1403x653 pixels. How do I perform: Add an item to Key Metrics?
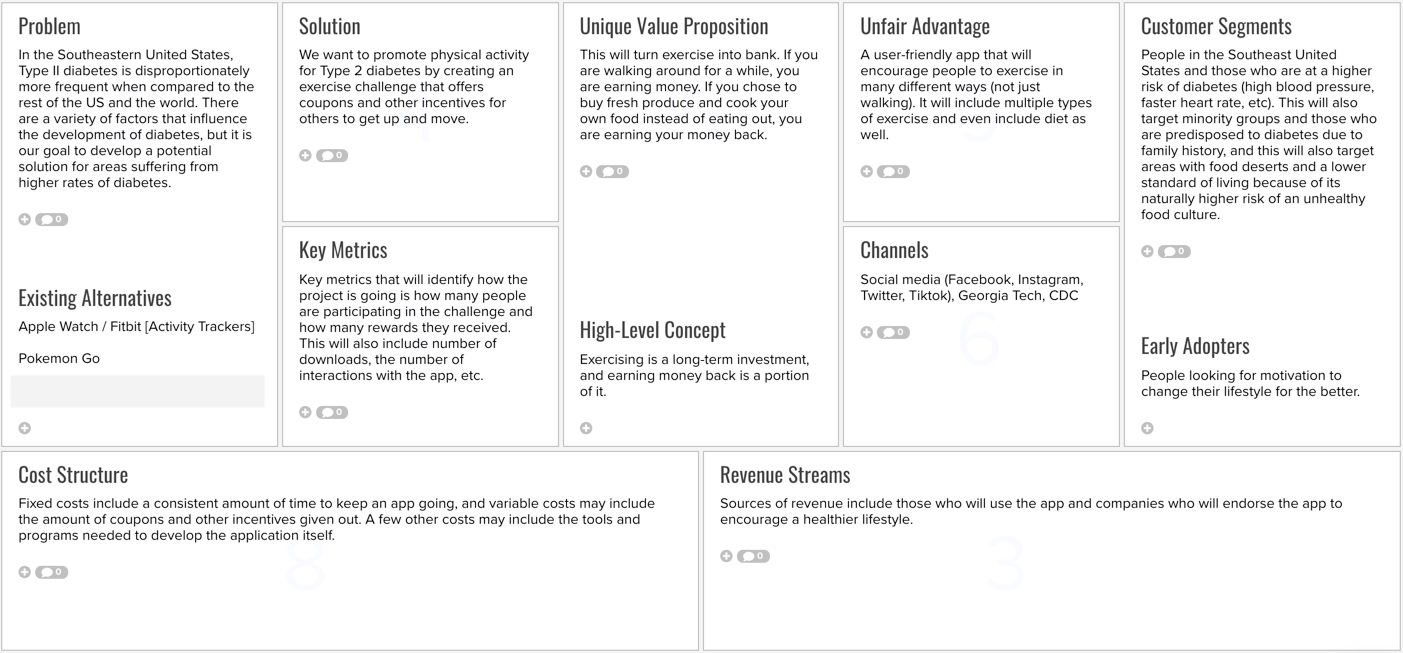(305, 411)
